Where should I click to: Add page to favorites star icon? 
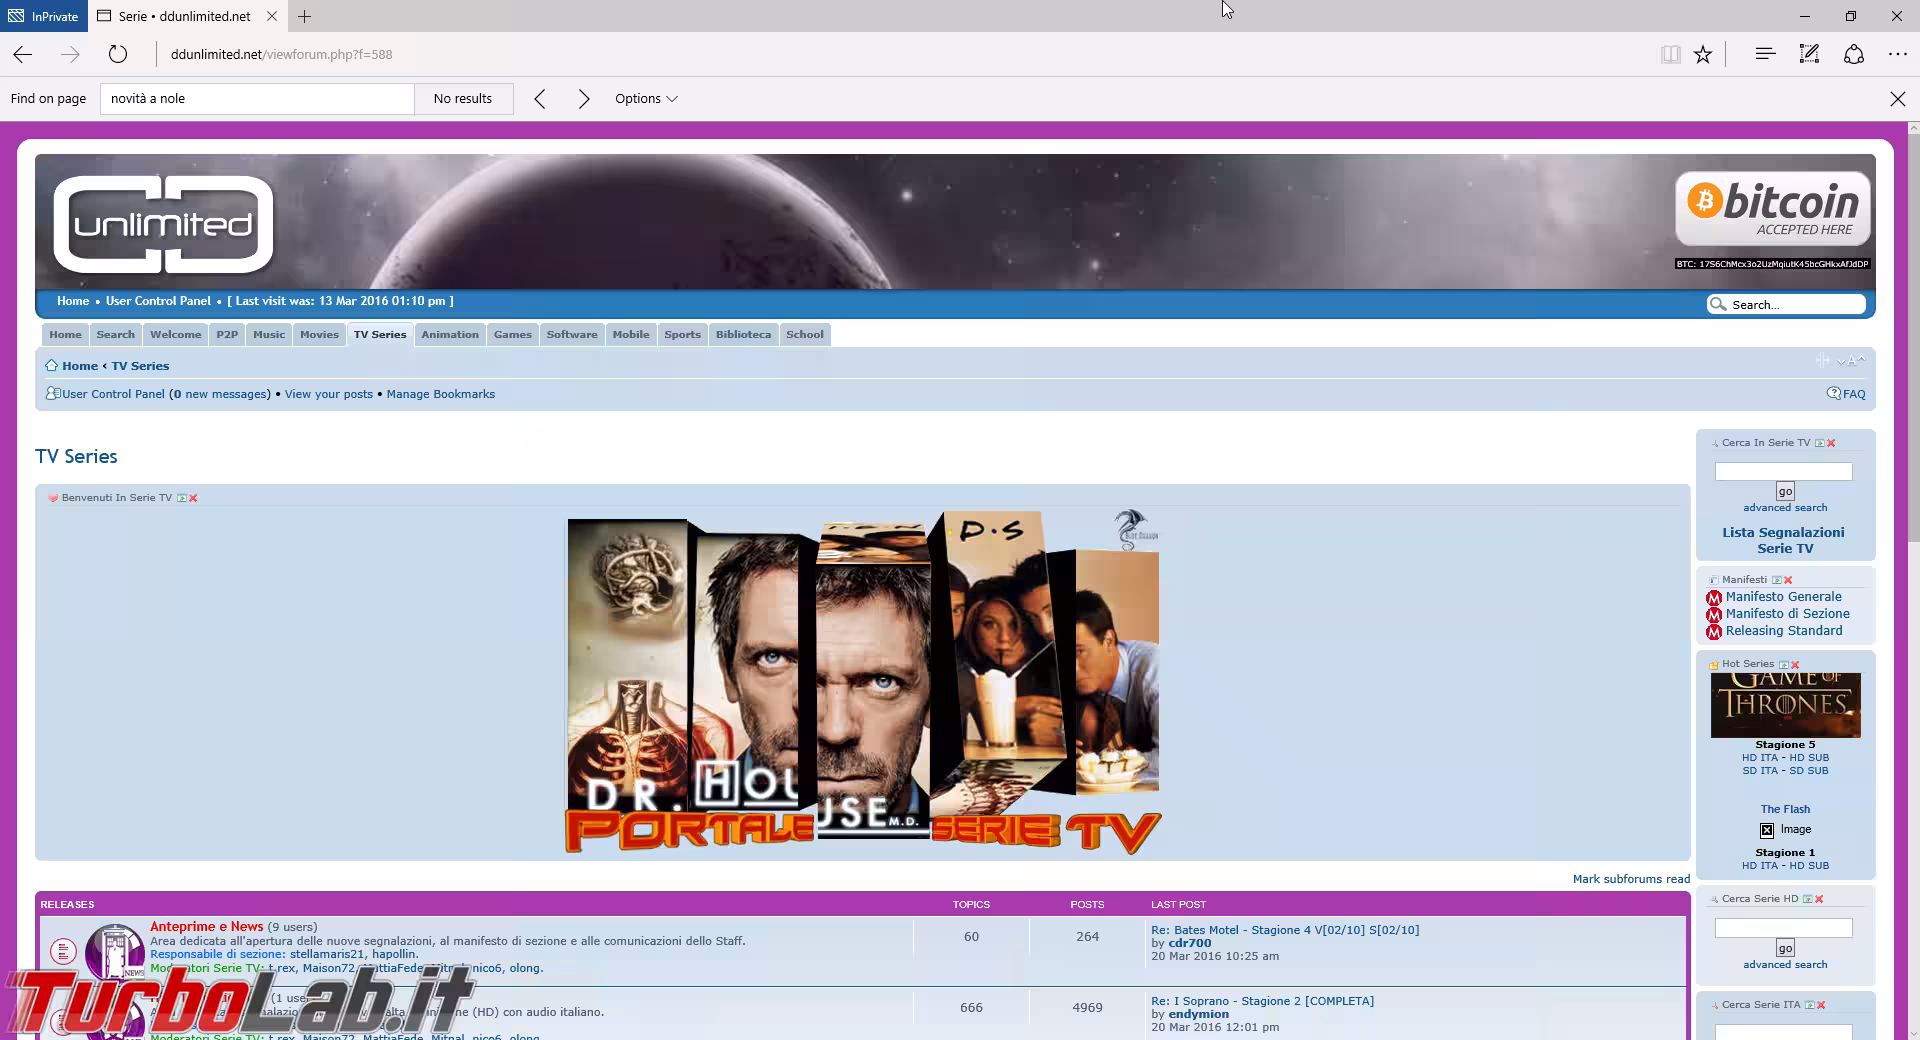pos(1703,55)
